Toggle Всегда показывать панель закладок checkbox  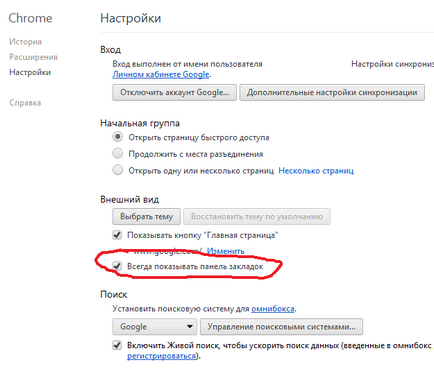(x=117, y=266)
